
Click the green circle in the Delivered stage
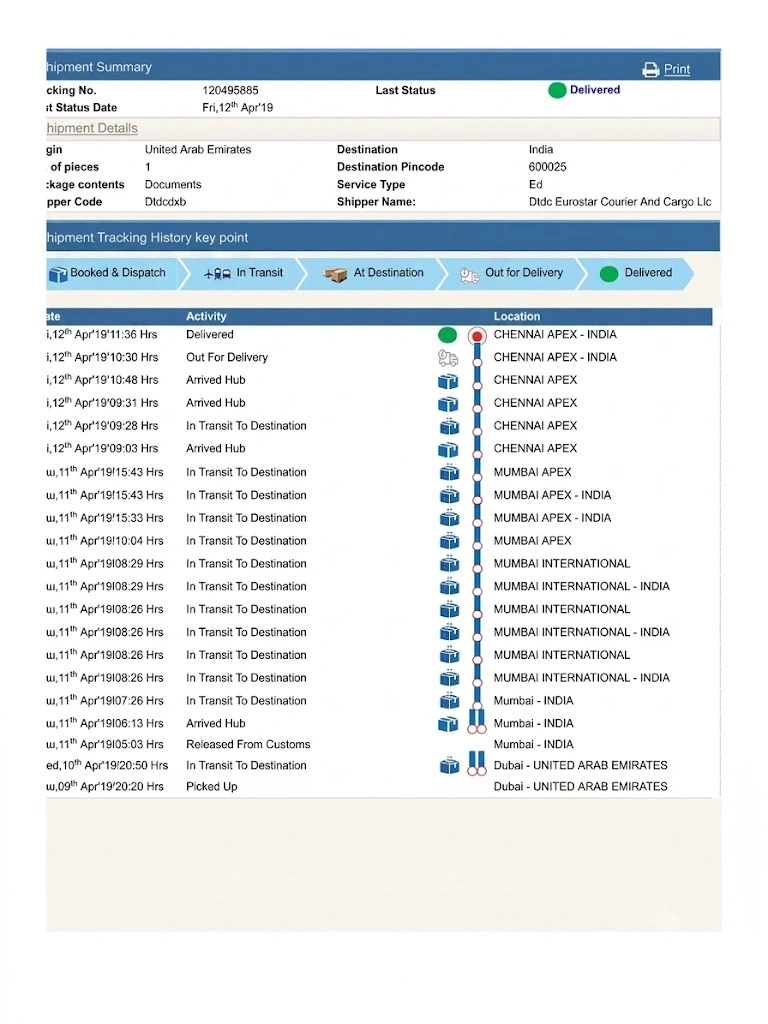pyautogui.click(x=609, y=274)
